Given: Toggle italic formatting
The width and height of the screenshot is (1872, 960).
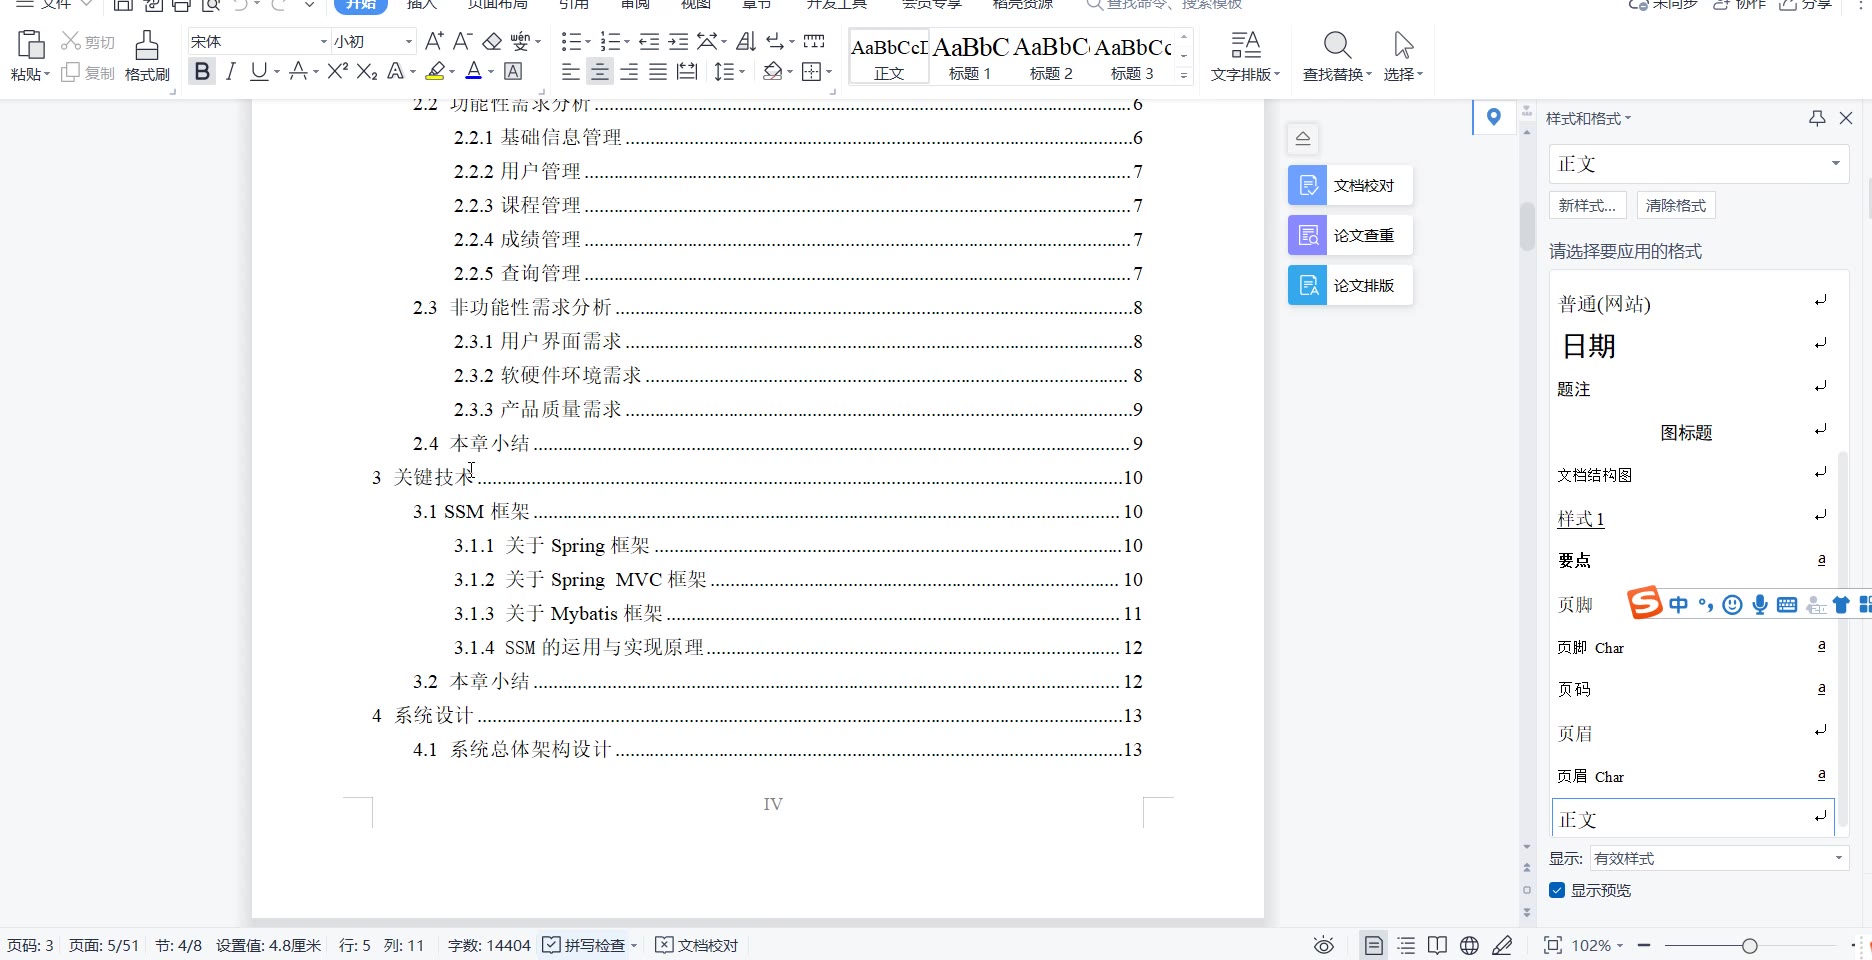Looking at the screenshot, I should pyautogui.click(x=231, y=72).
